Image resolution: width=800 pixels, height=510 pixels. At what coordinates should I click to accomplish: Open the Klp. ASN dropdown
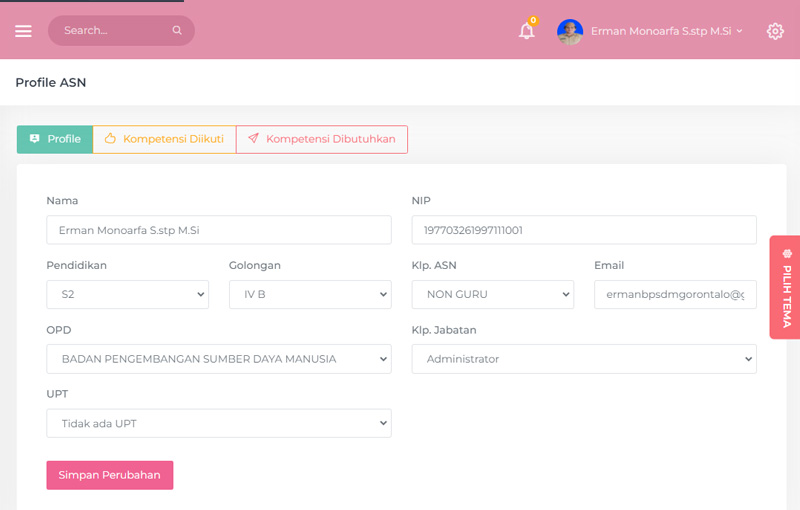[x=492, y=294]
